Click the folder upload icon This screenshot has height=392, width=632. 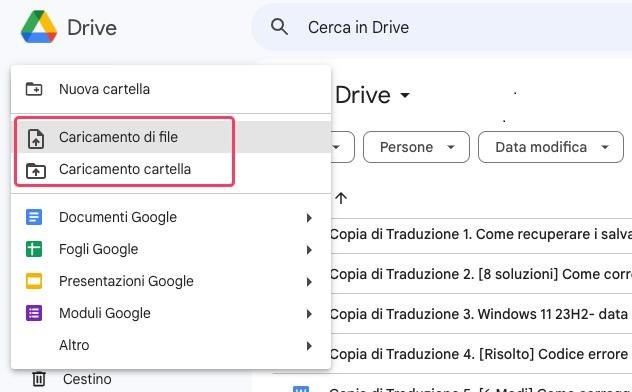tap(36, 171)
